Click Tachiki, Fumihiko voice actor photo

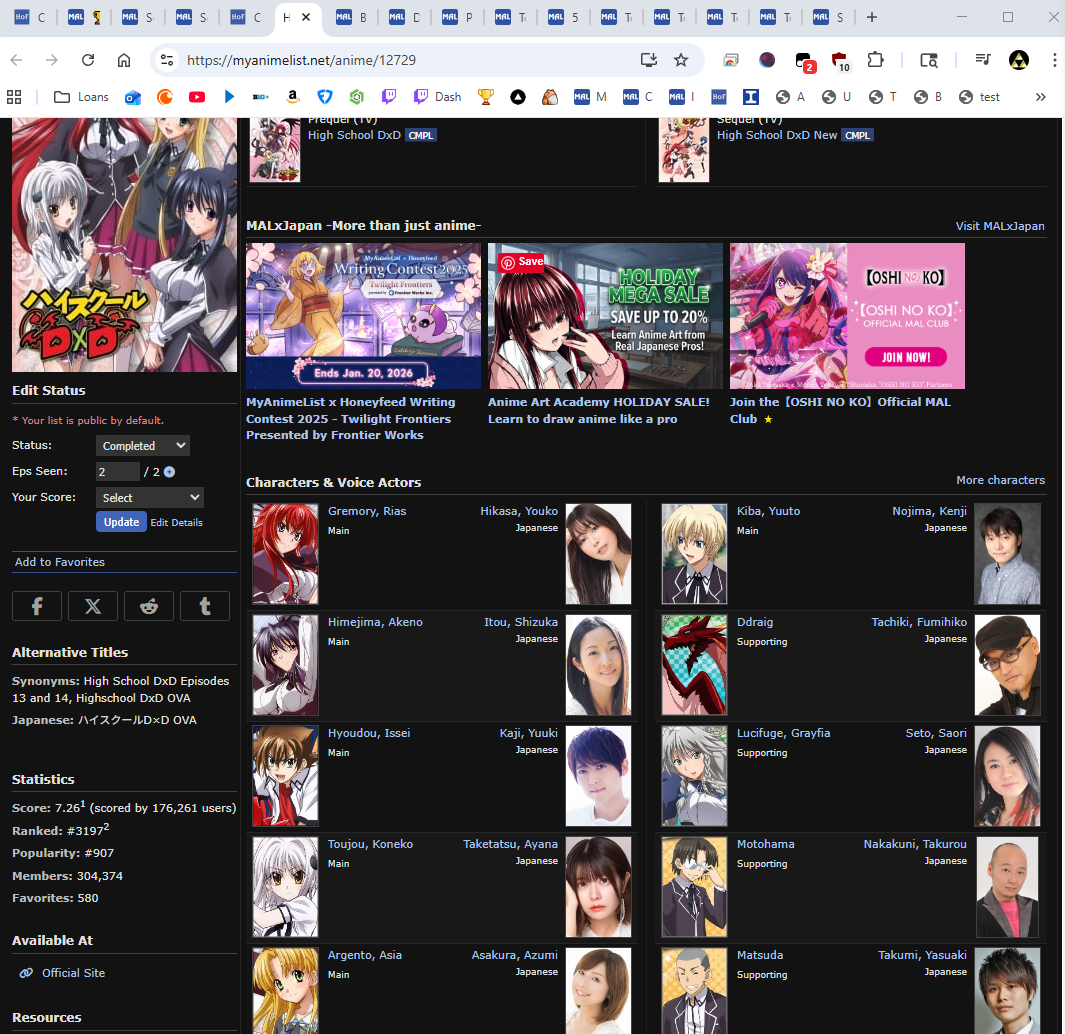1007,665
